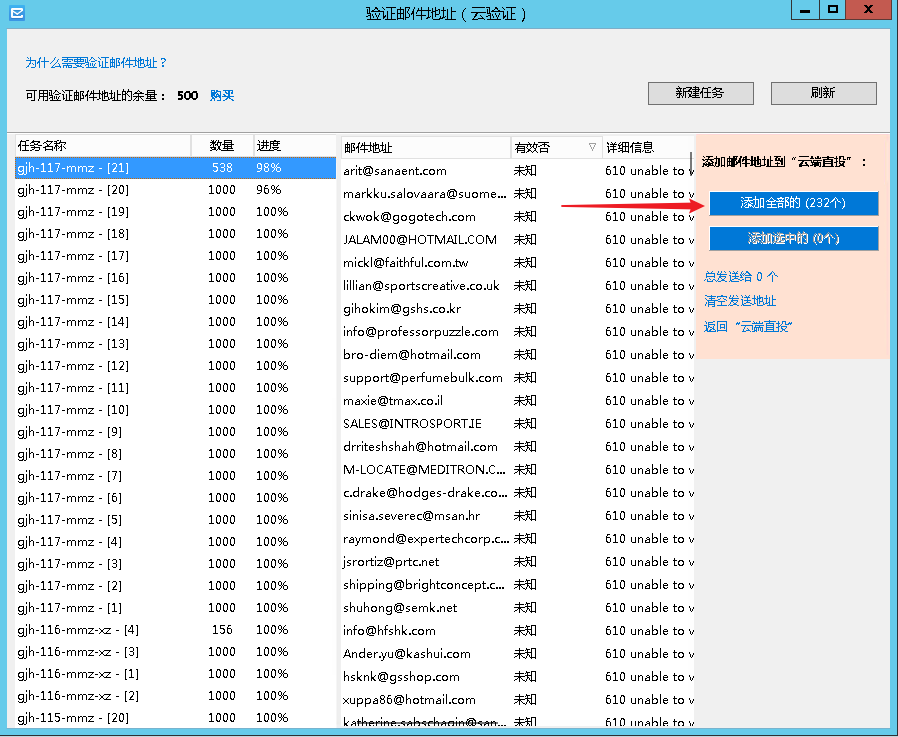Sort by the 详细信息 column header

tap(648, 148)
